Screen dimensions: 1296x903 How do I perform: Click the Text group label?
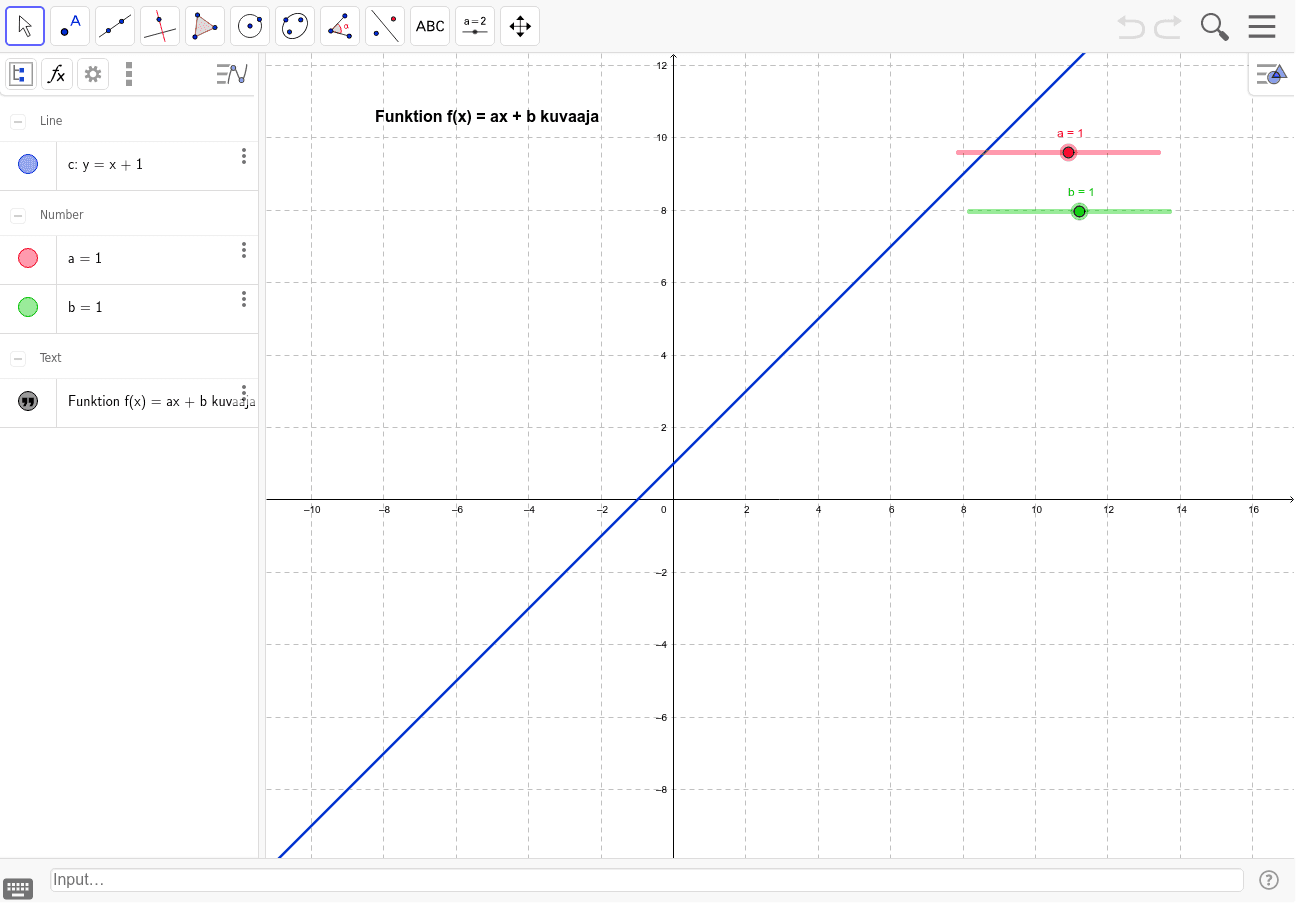51,358
